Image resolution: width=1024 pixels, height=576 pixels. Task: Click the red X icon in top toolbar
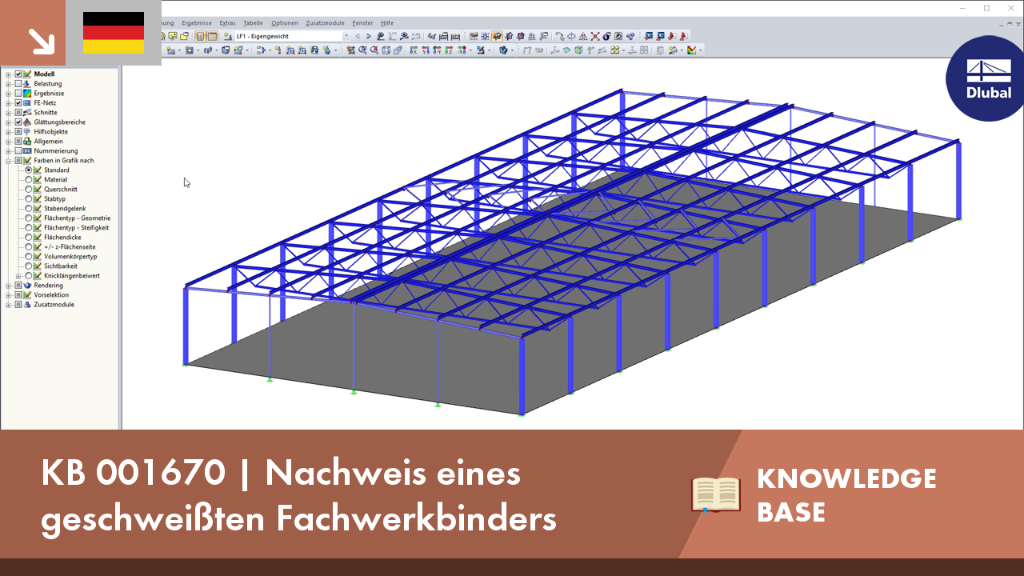pyautogui.click(x=595, y=37)
